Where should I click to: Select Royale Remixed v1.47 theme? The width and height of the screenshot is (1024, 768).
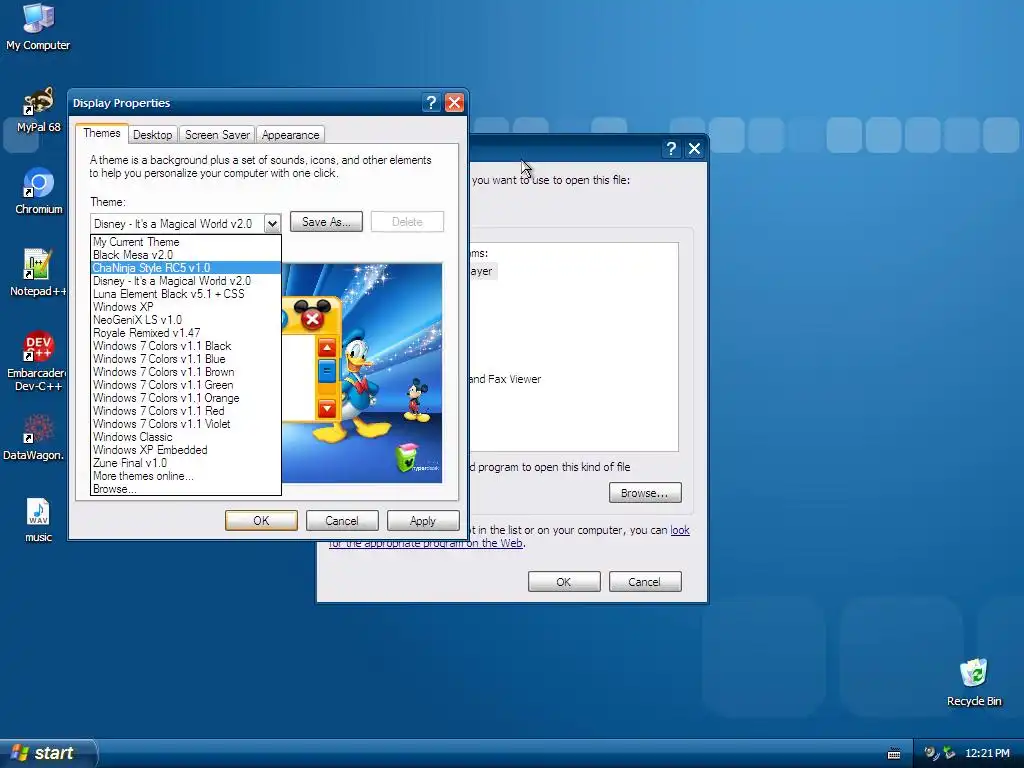[185, 333]
